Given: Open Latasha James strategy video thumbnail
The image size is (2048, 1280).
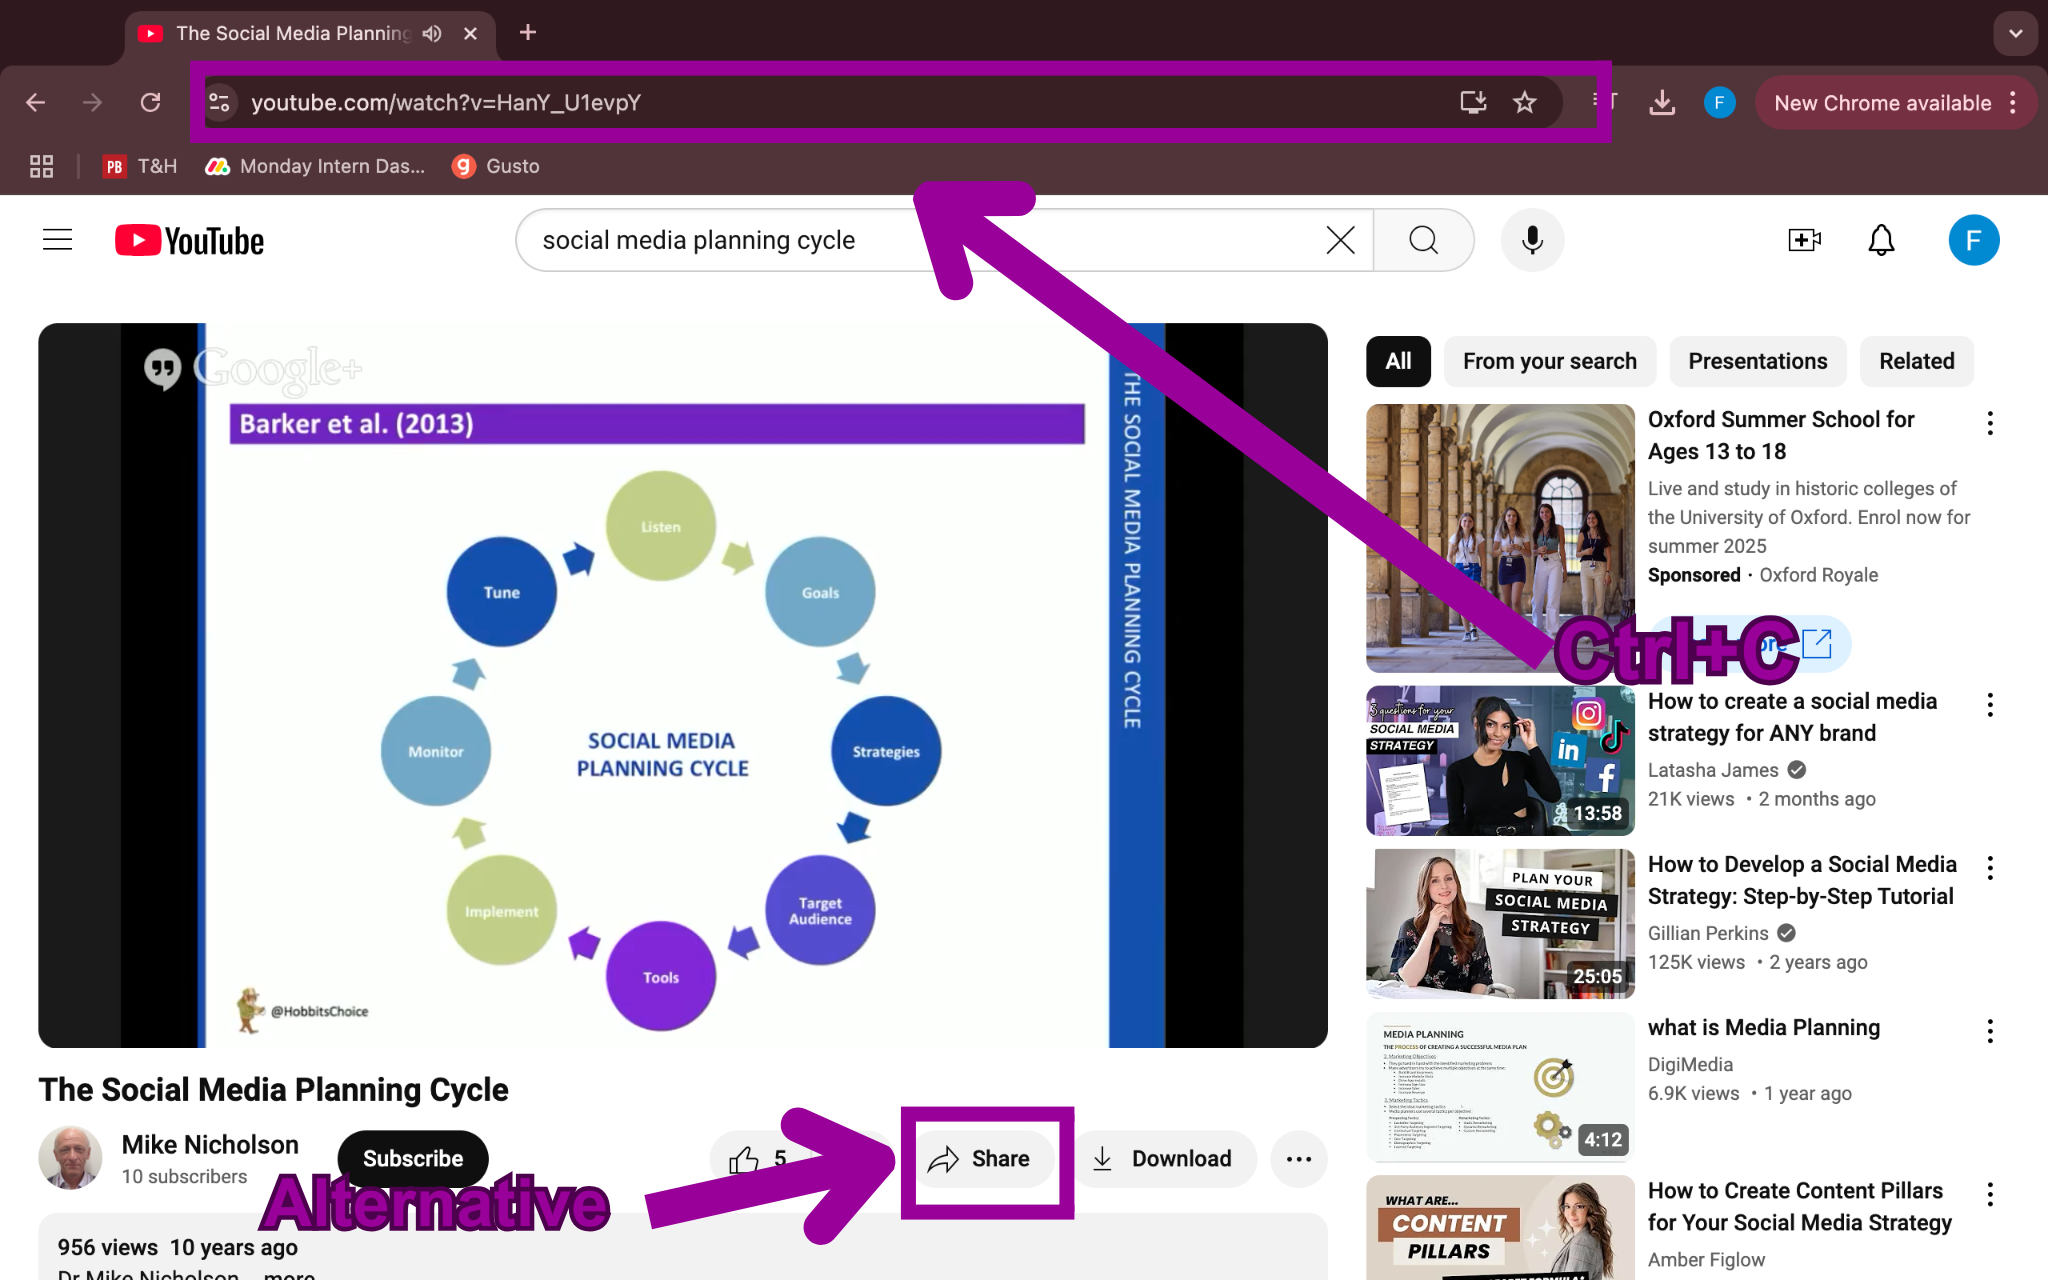Looking at the screenshot, I should coord(1500,761).
